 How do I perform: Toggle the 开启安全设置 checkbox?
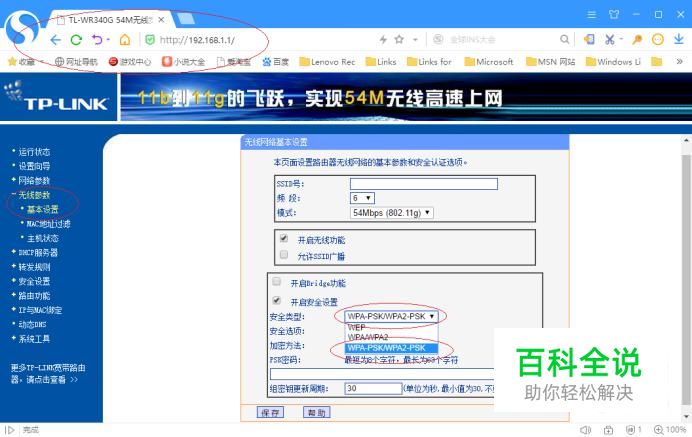(x=277, y=301)
